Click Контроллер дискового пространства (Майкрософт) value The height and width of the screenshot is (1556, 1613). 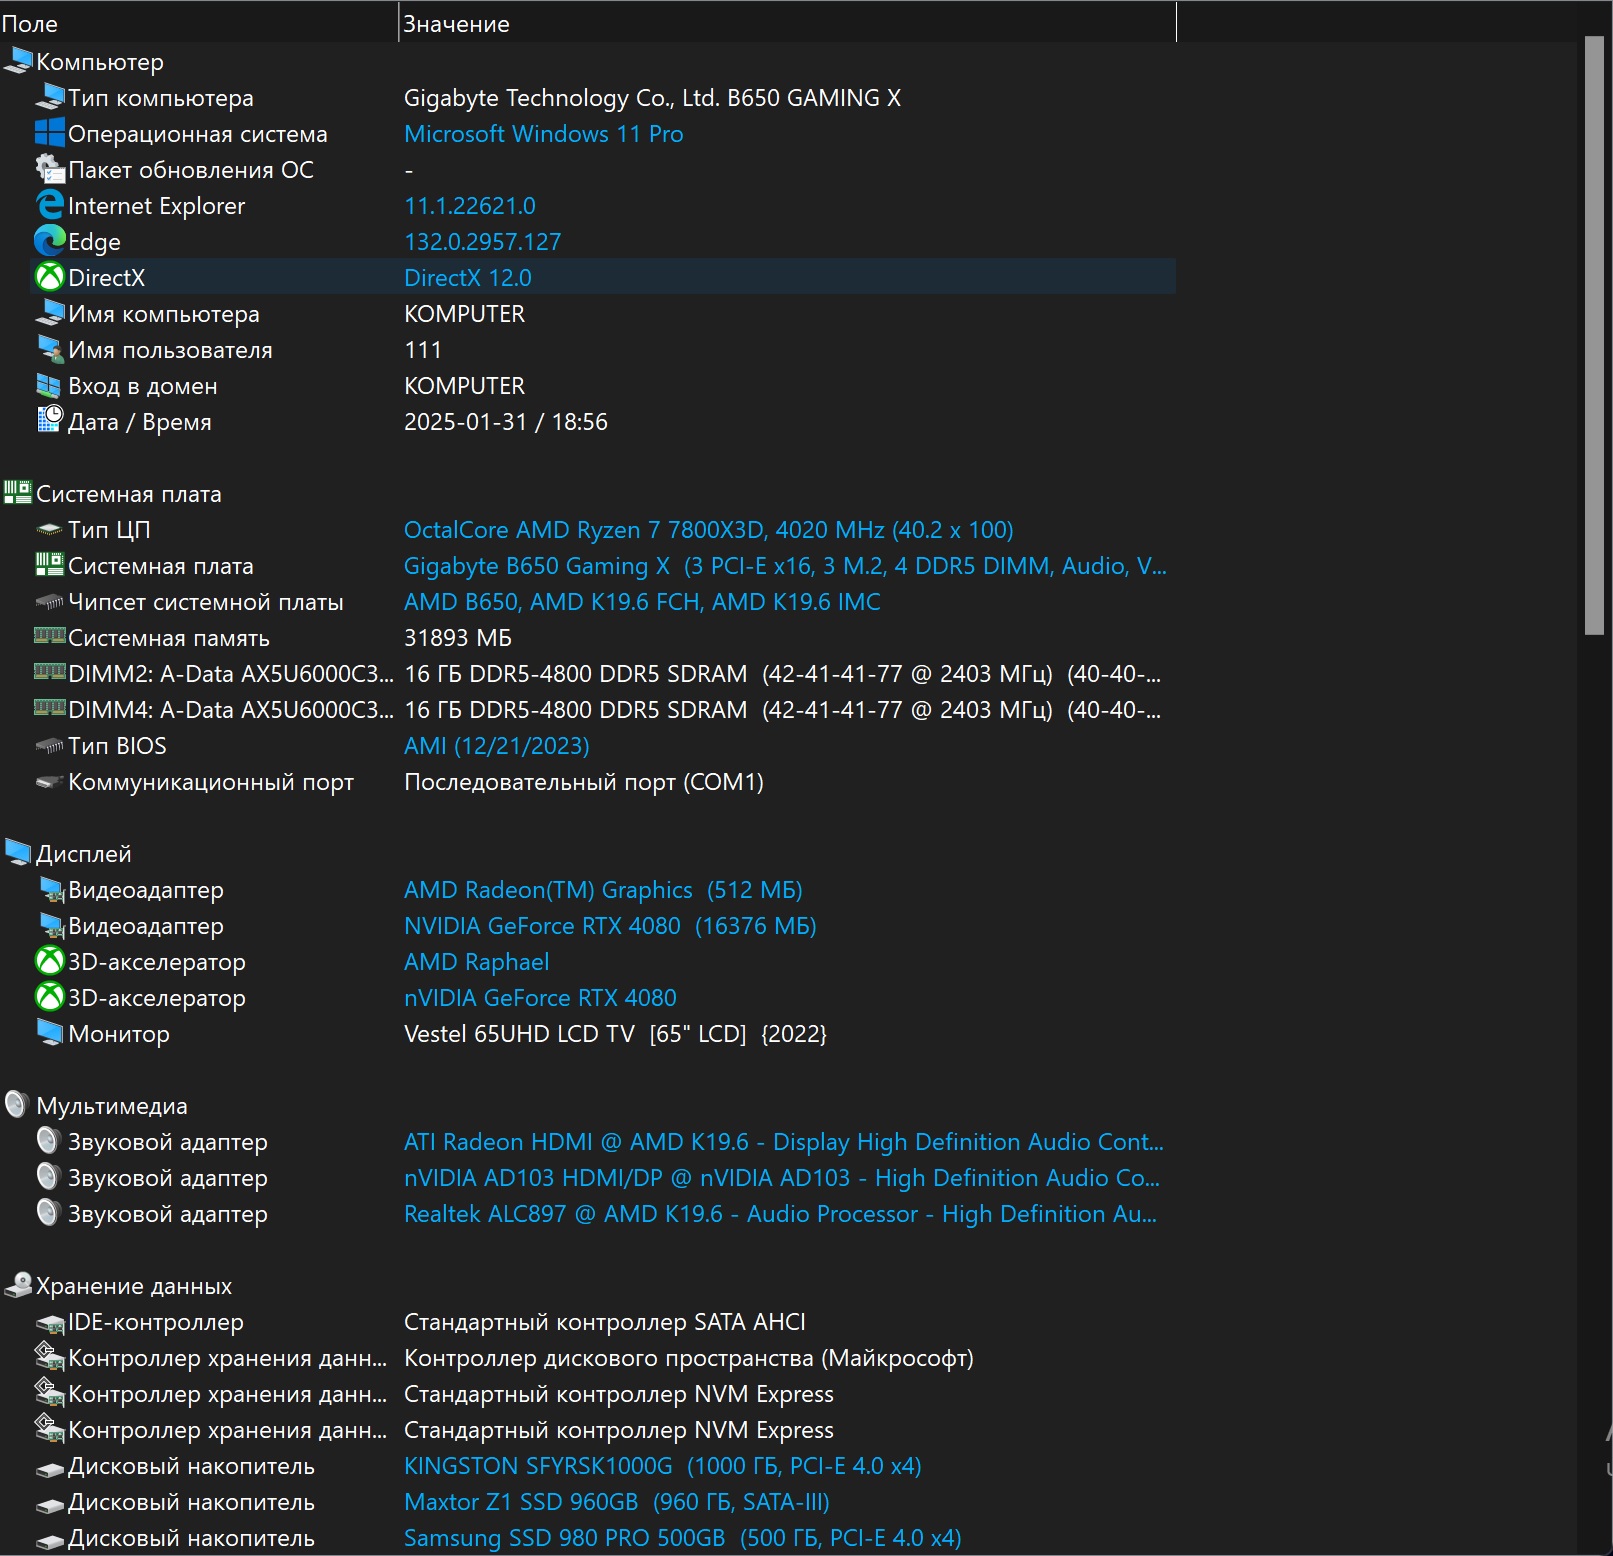click(689, 1358)
